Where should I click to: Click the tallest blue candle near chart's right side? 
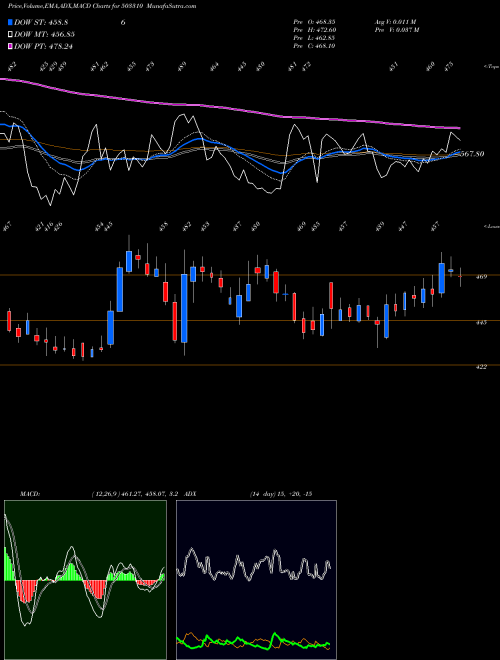point(441,278)
